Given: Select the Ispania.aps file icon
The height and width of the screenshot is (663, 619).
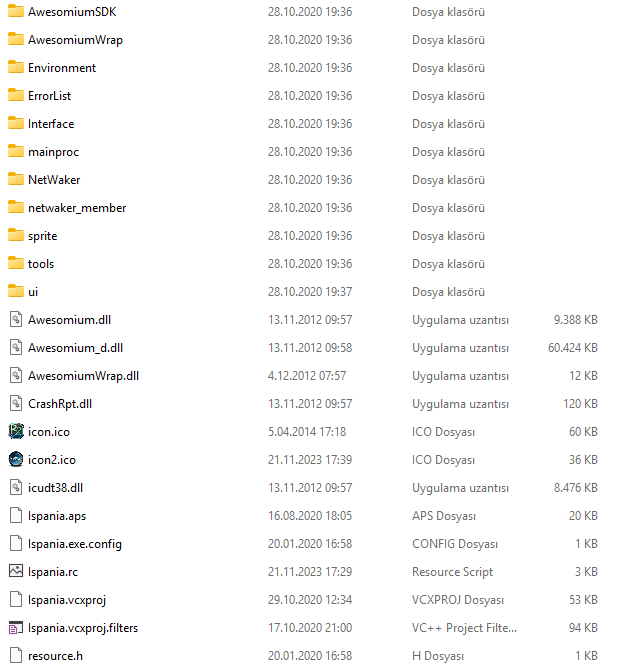Looking at the screenshot, I should 16,515.
